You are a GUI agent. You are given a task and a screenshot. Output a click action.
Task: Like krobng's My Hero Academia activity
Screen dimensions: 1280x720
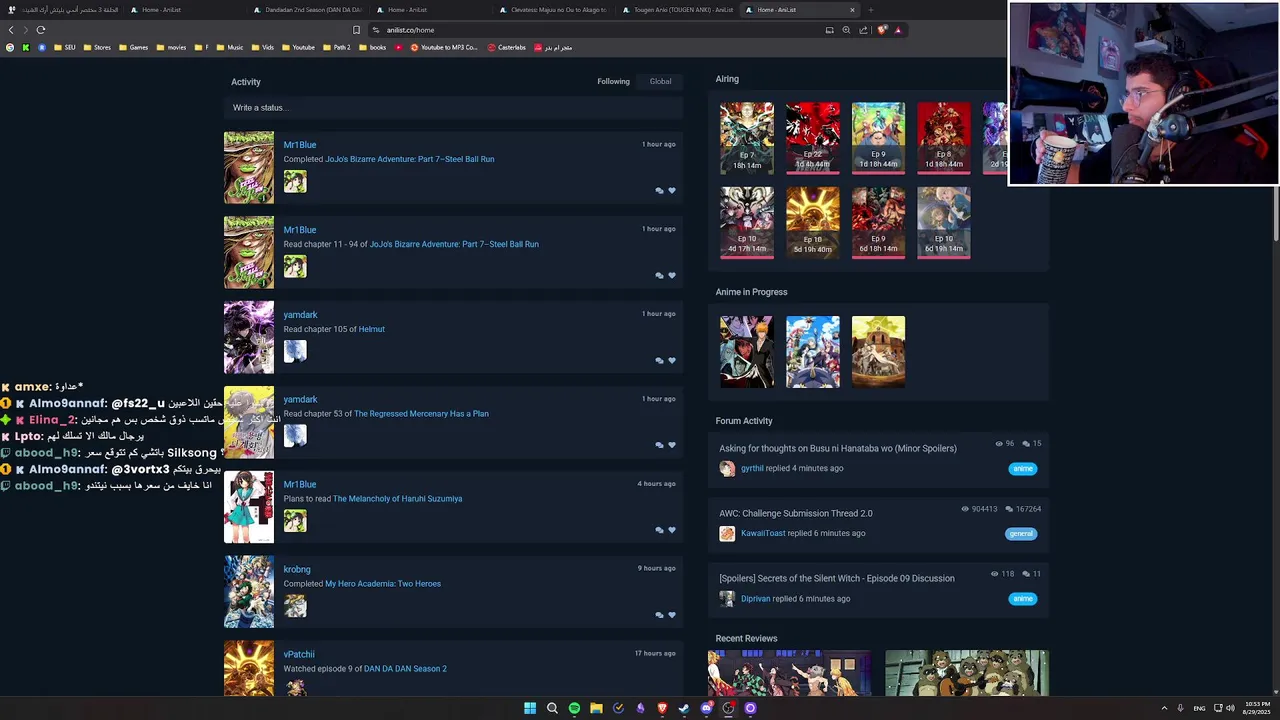(672, 615)
